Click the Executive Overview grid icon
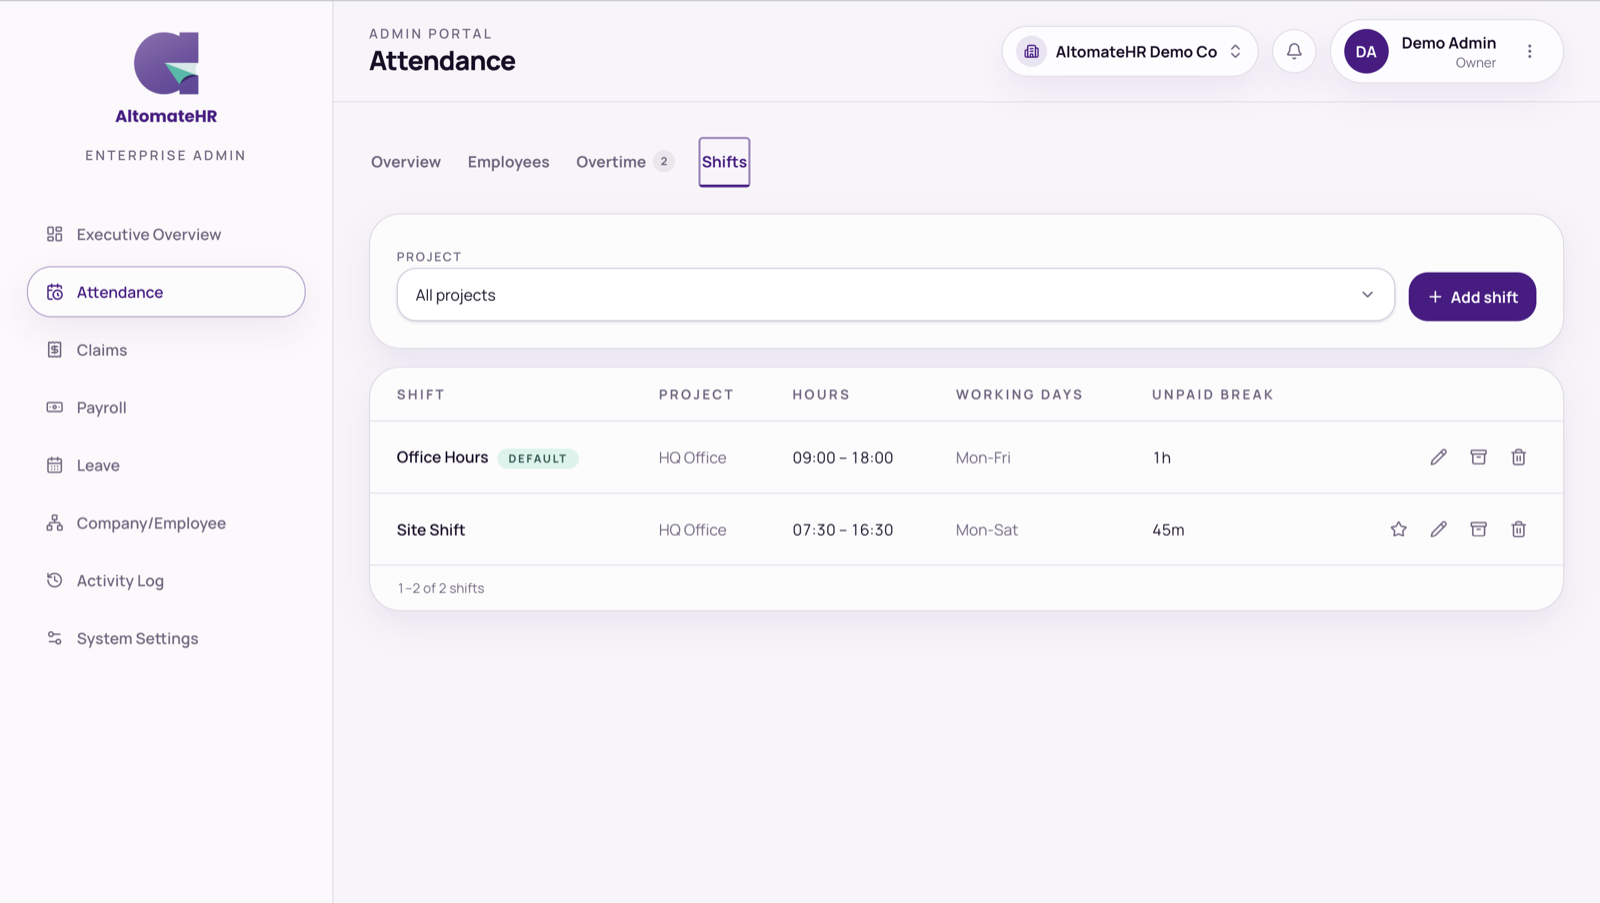Viewport: 1600px width, 903px height. [55, 234]
